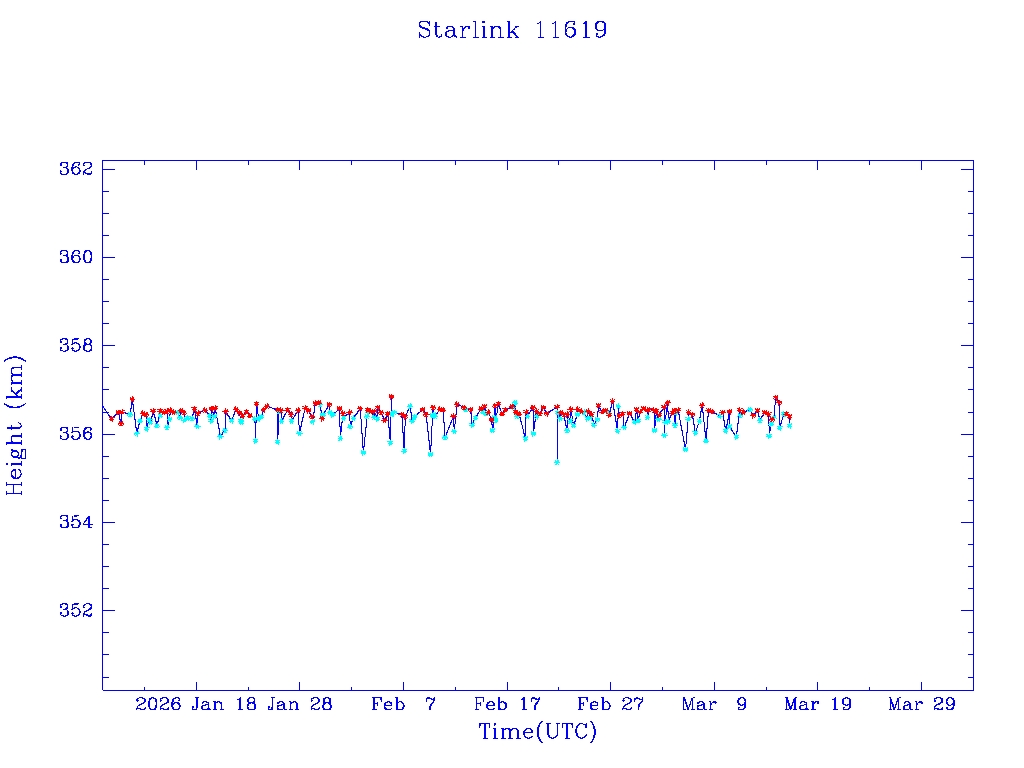1024x768 pixels.
Task: Click the 362 tick label on the height axis
Action: point(76,168)
